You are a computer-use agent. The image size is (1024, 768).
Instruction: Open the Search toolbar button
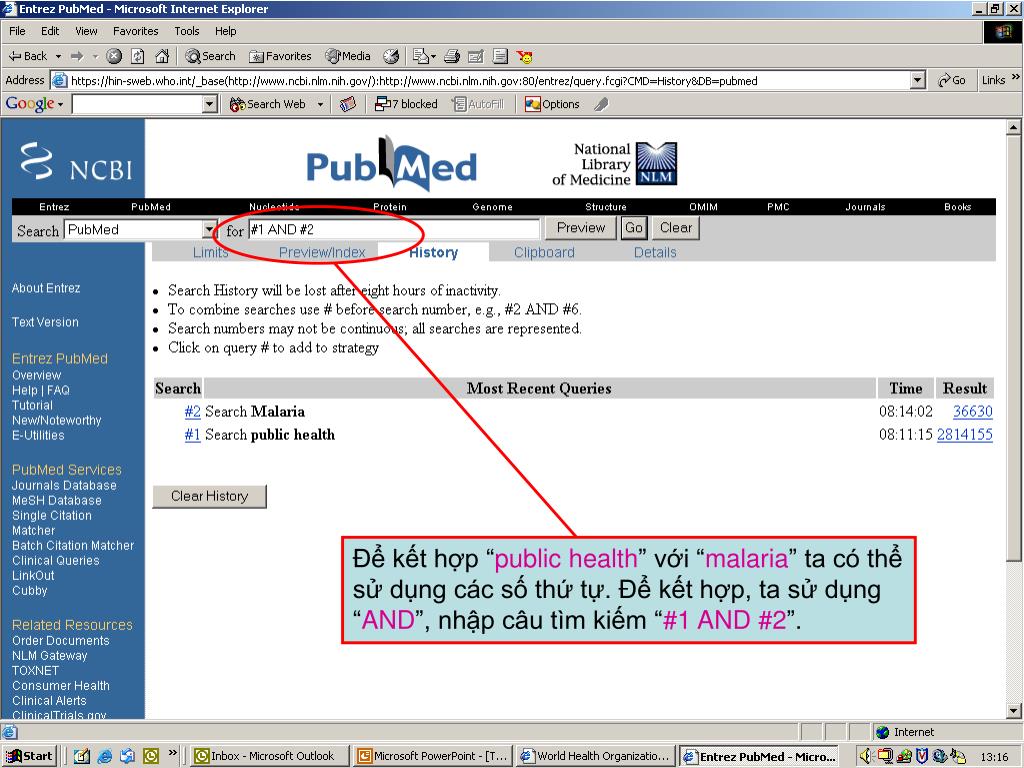(x=210, y=56)
